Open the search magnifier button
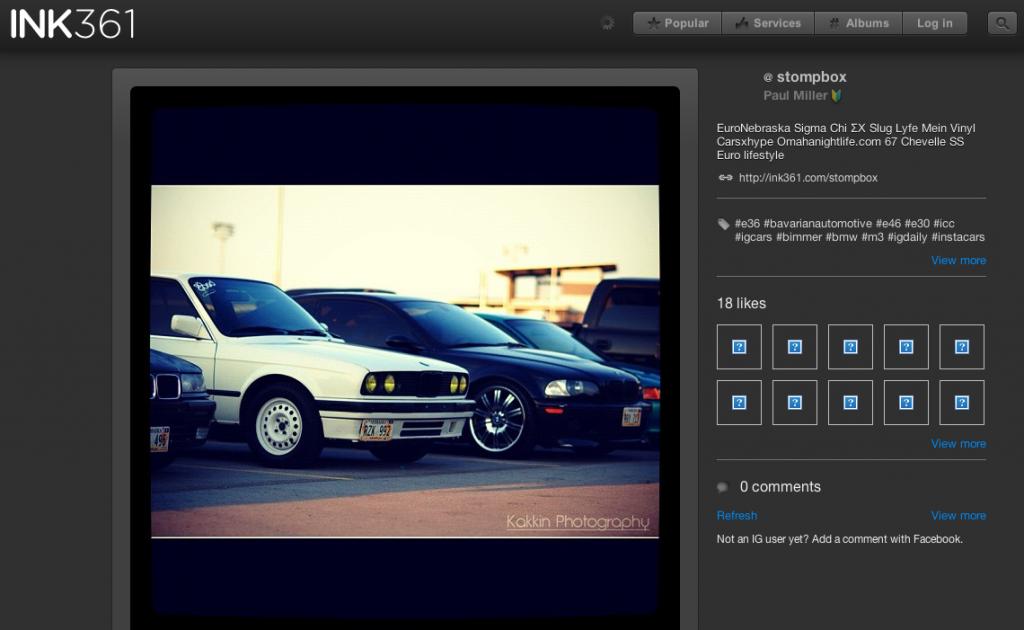 click(1001, 23)
